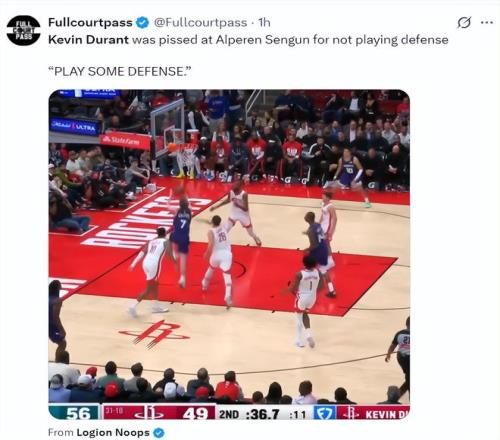Click the "PLAY SOME DEFENSE." quote text

(120, 71)
